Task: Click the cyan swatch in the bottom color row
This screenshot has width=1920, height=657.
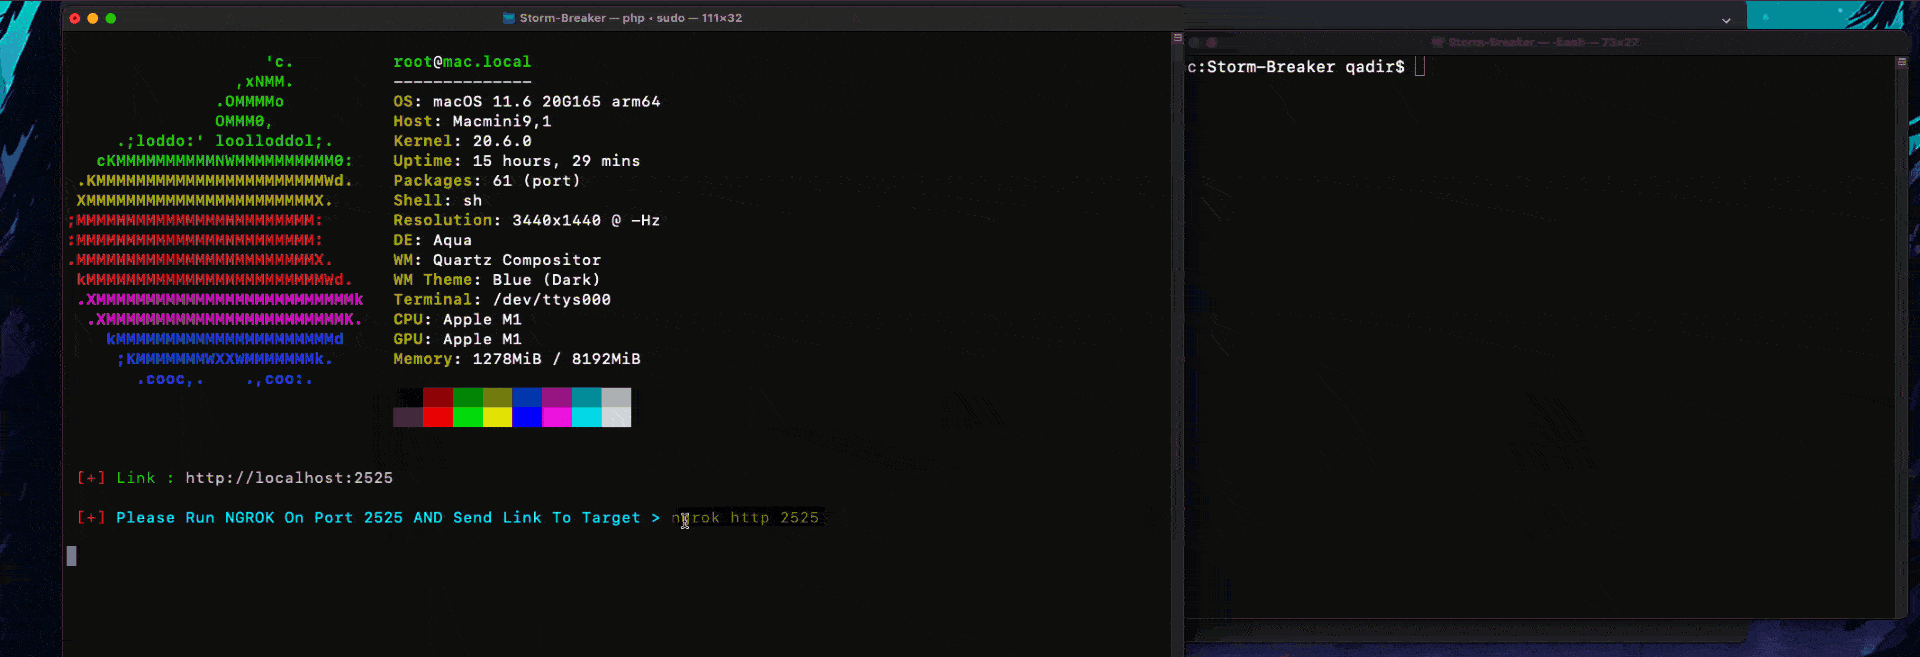Action: [587, 417]
